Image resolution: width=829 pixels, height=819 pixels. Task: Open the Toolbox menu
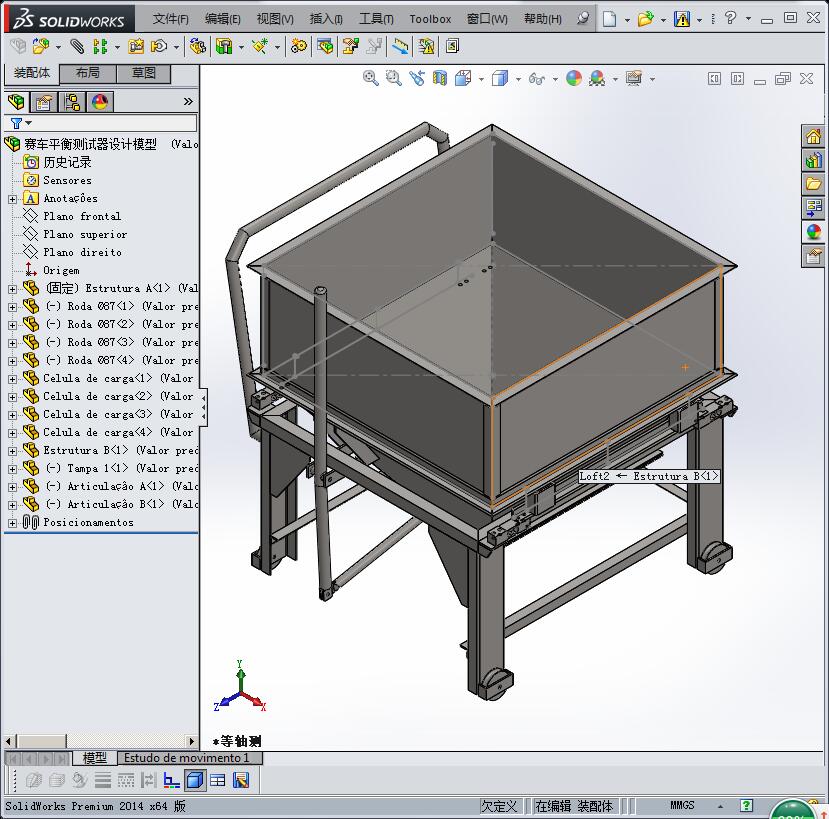pyautogui.click(x=430, y=19)
